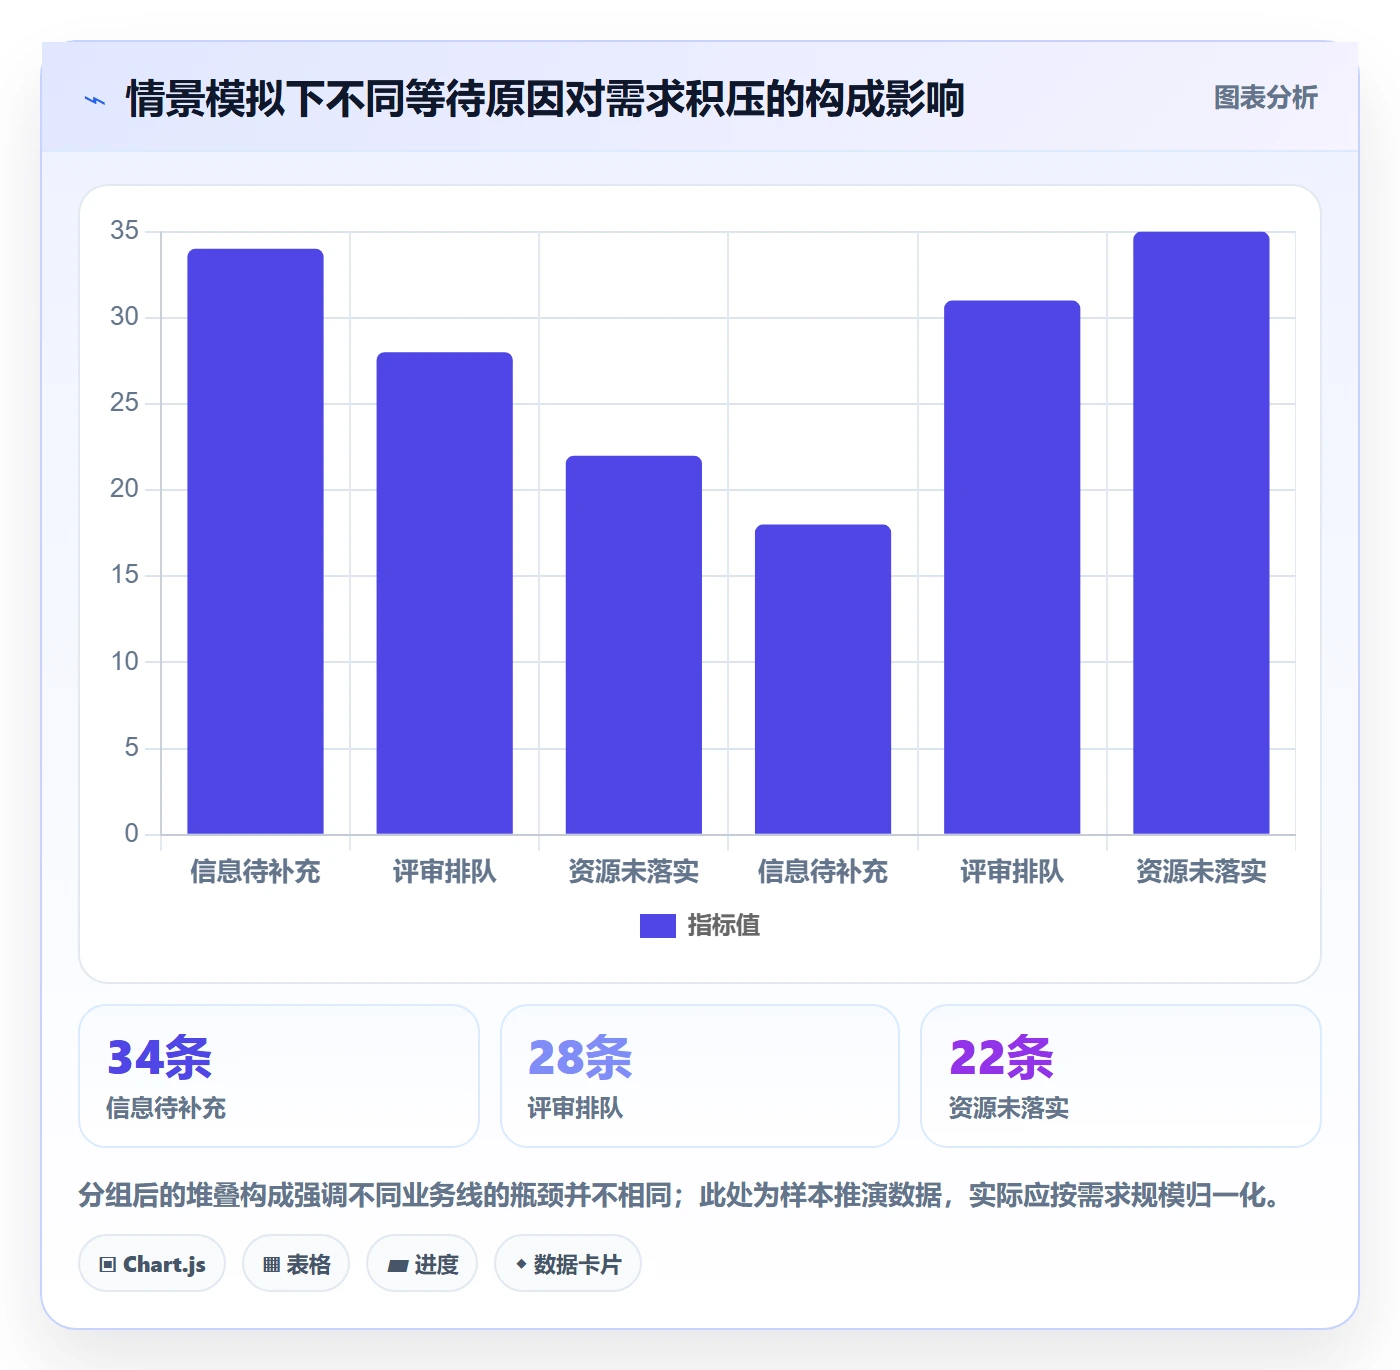Click the bar with value 22
The height and width of the screenshot is (1370, 1400).
coord(634,645)
